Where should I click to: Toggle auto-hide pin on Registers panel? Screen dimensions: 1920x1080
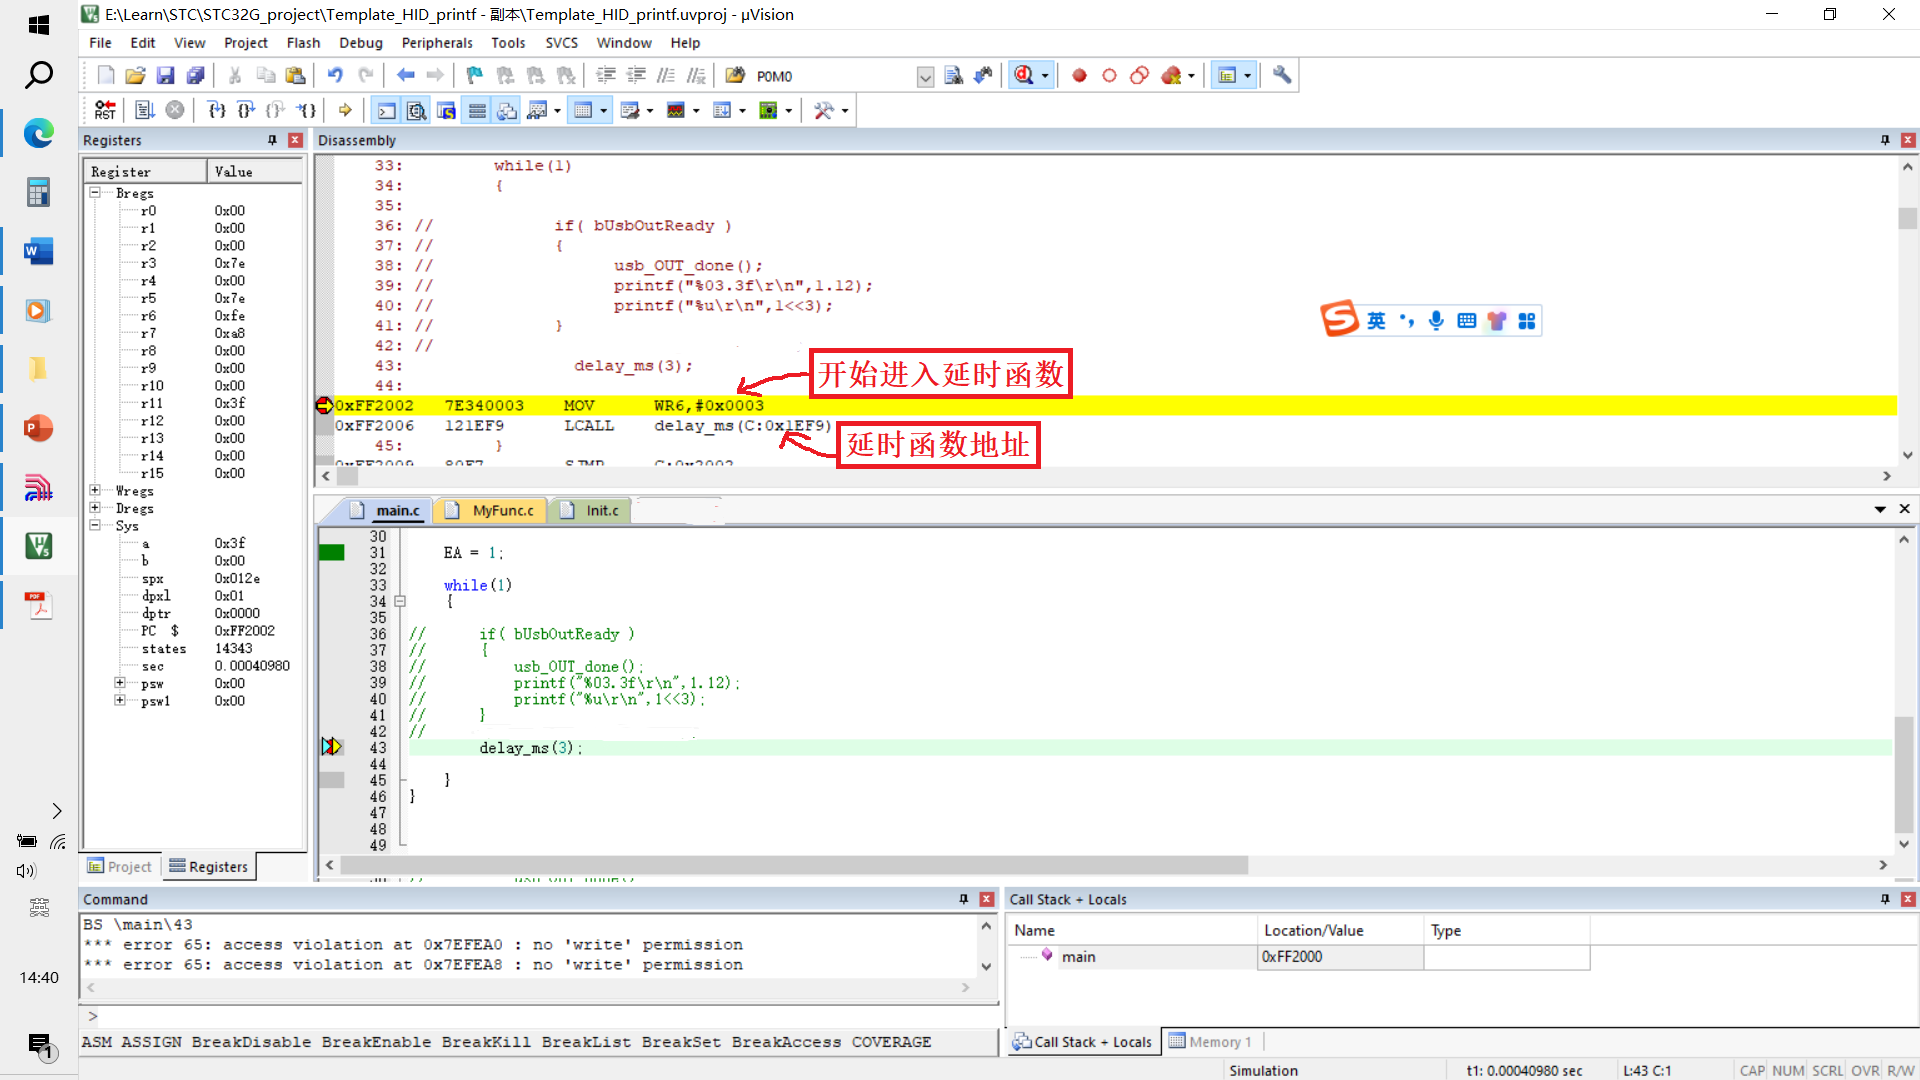click(x=272, y=140)
